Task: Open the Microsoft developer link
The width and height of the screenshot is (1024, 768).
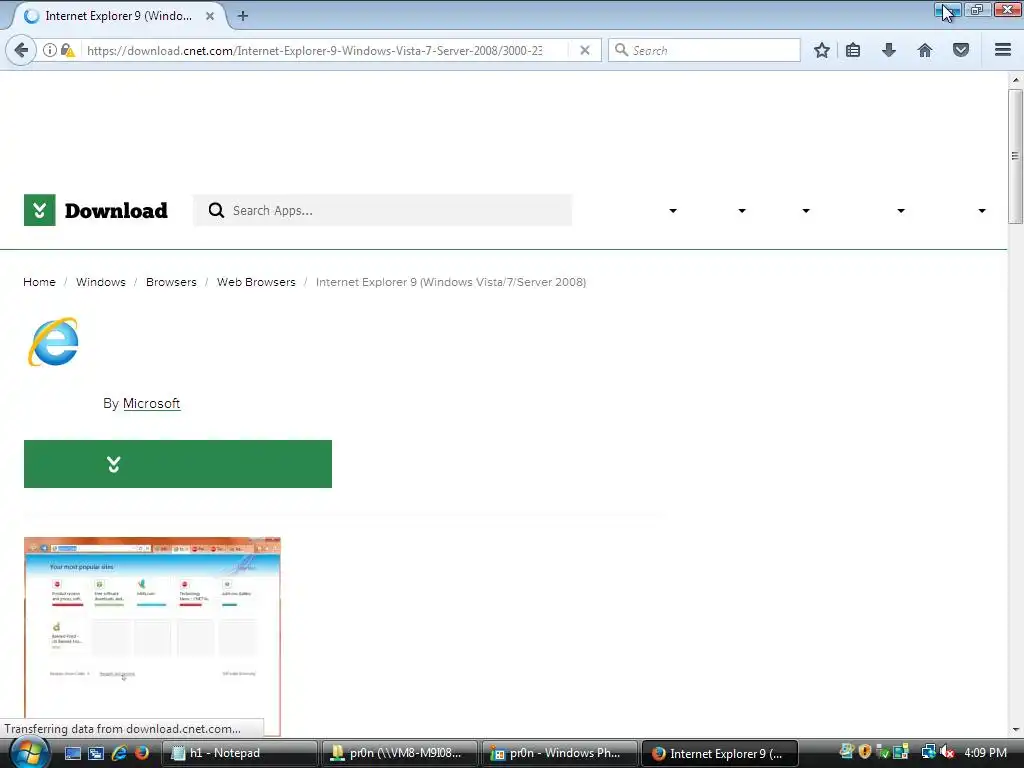Action: point(152,404)
